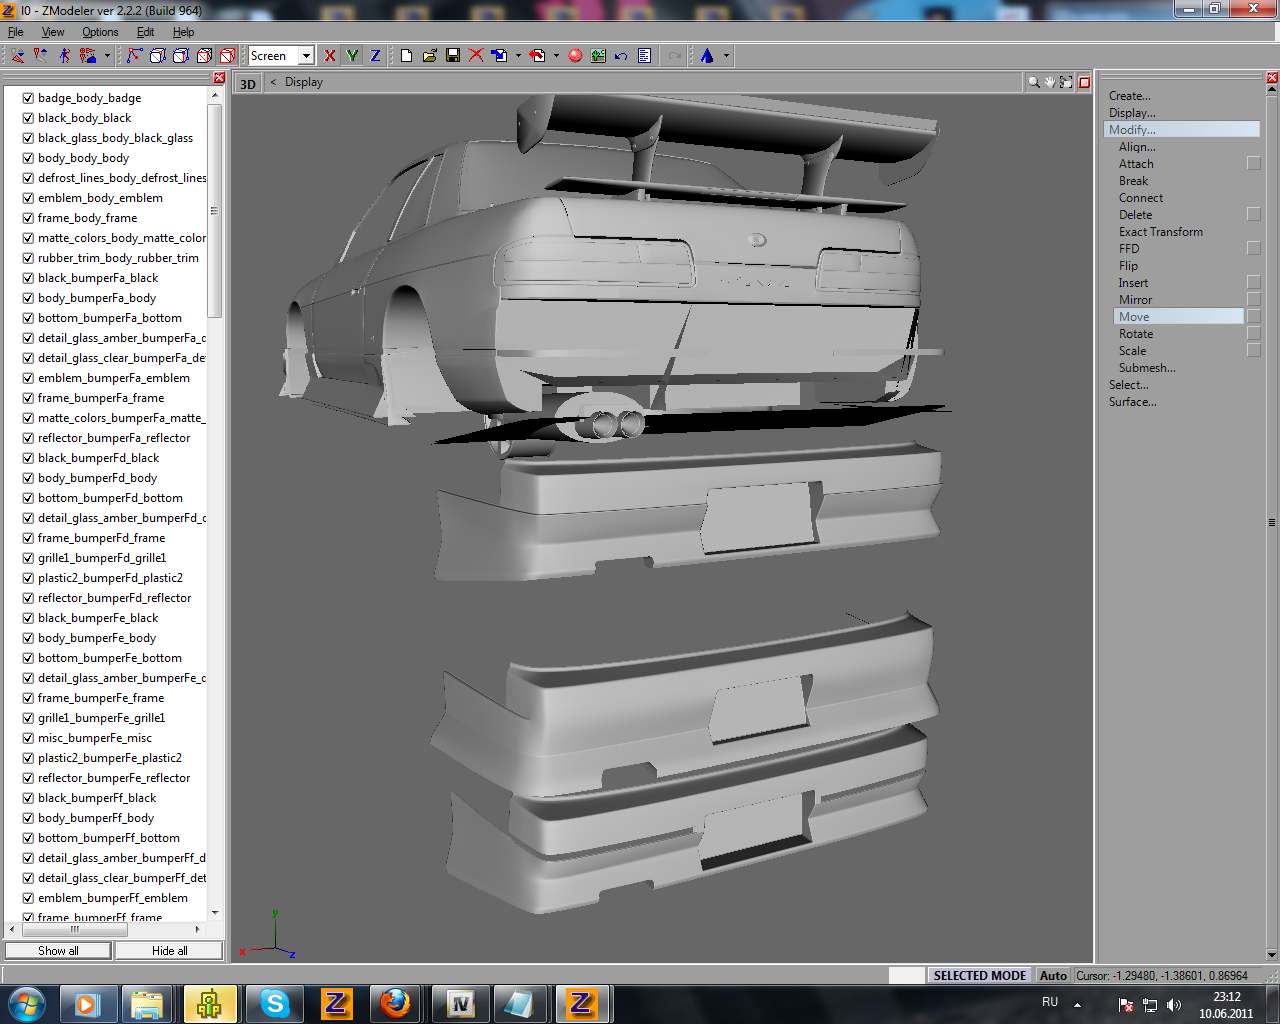Screen dimensions: 1280x1024
Task: Select the pan hand viewport tool
Action: pyautogui.click(x=1049, y=82)
